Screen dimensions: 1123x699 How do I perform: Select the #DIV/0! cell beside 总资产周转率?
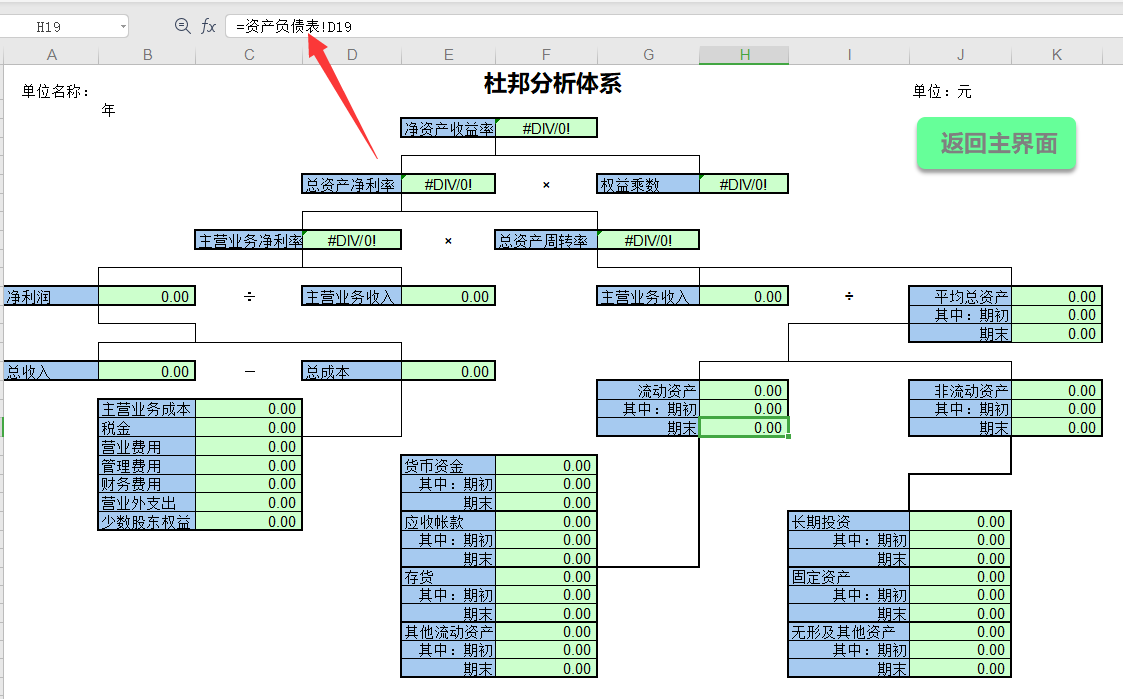(x=648, y=239)
